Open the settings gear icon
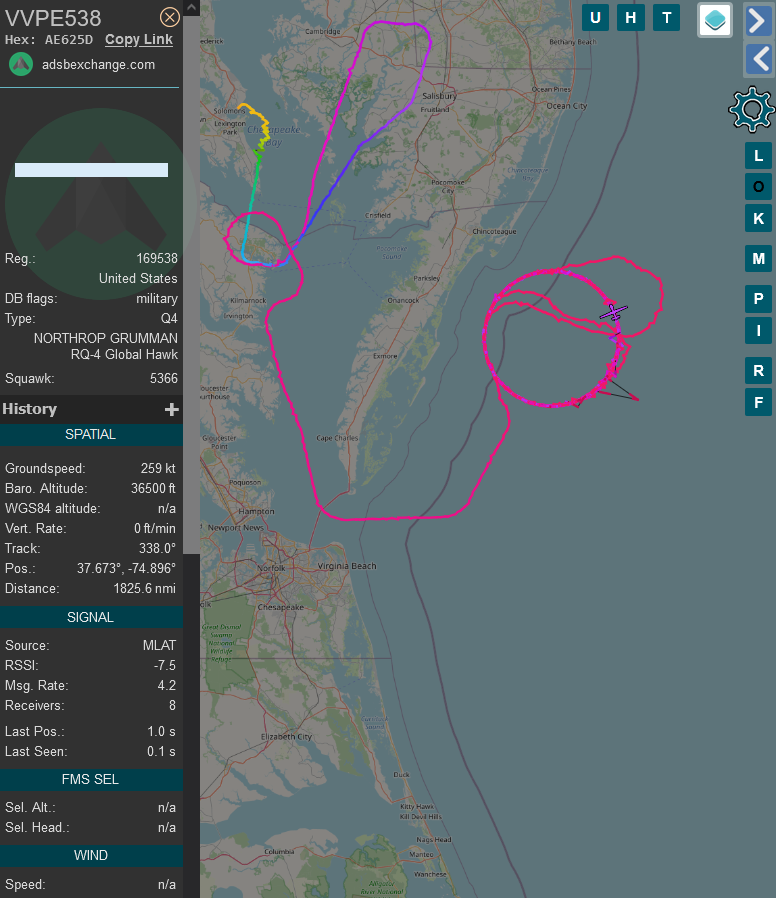 coord(752,109)
